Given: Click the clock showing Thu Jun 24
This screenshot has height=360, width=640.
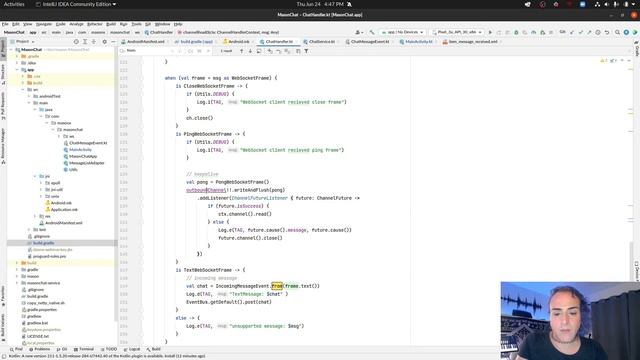Looking at the screenshot, I should pos(320,4).
